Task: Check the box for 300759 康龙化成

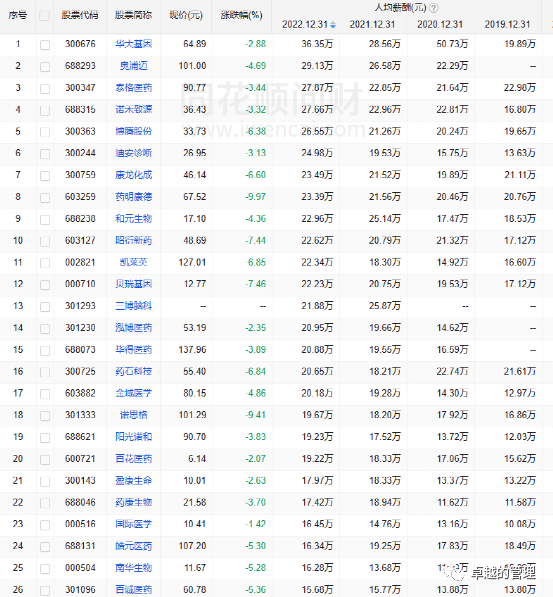Action: (x=45, y=176)
